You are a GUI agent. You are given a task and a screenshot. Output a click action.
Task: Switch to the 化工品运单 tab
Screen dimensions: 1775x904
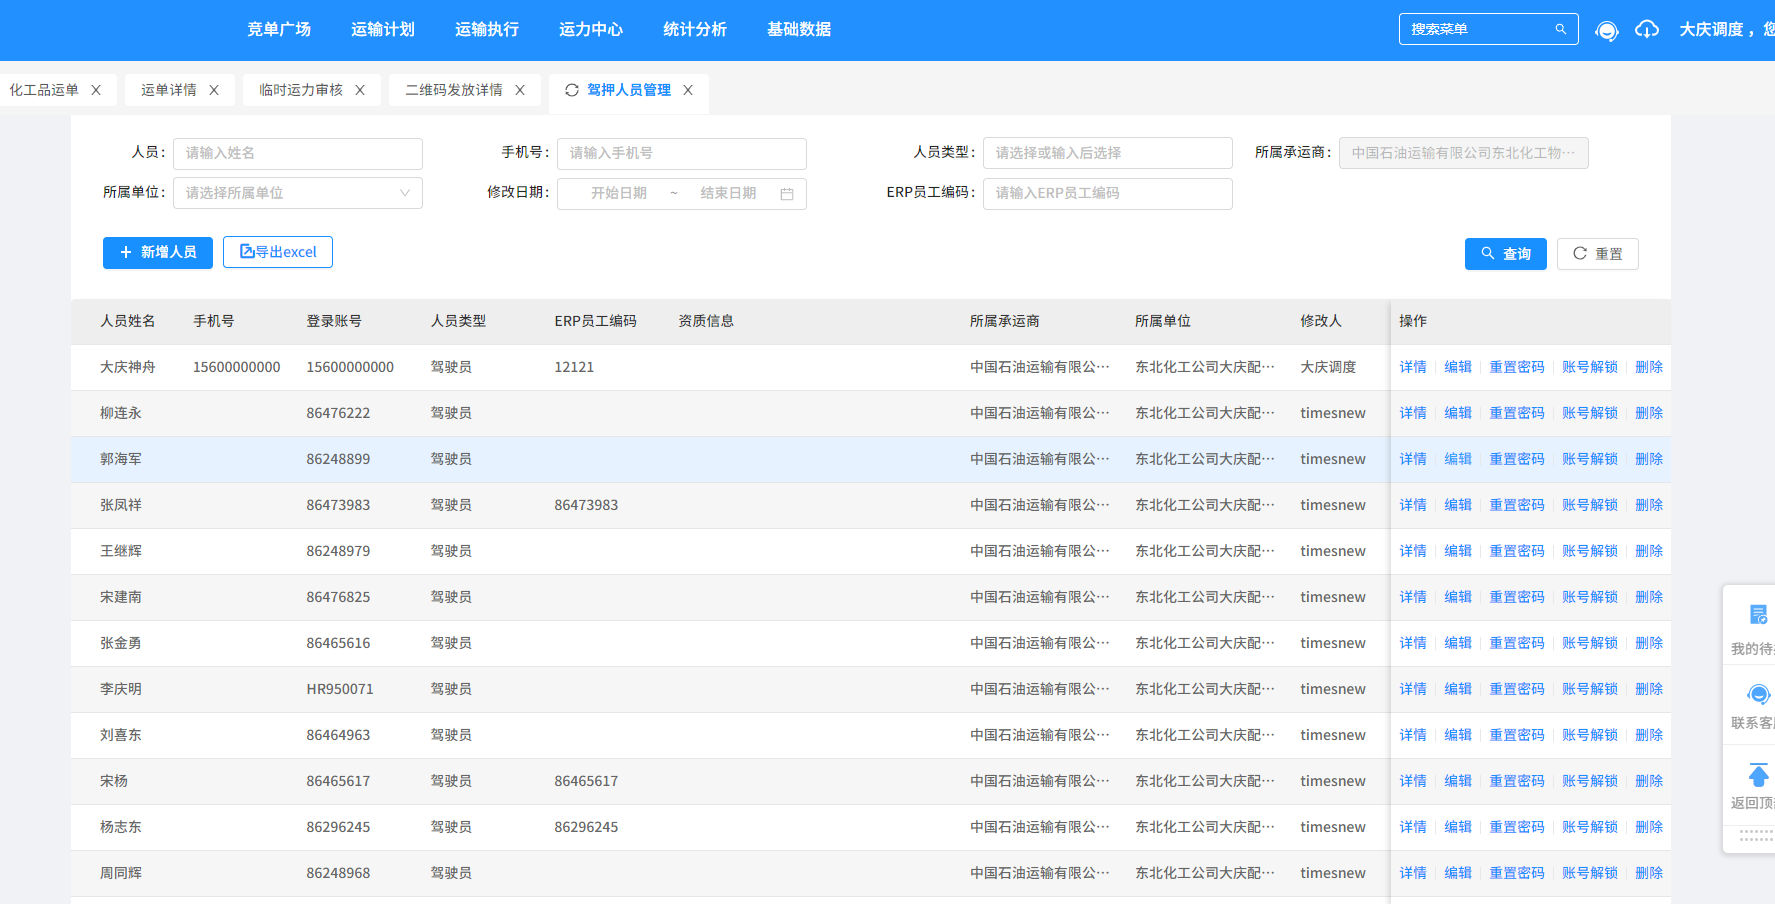[x=44, y=90]
